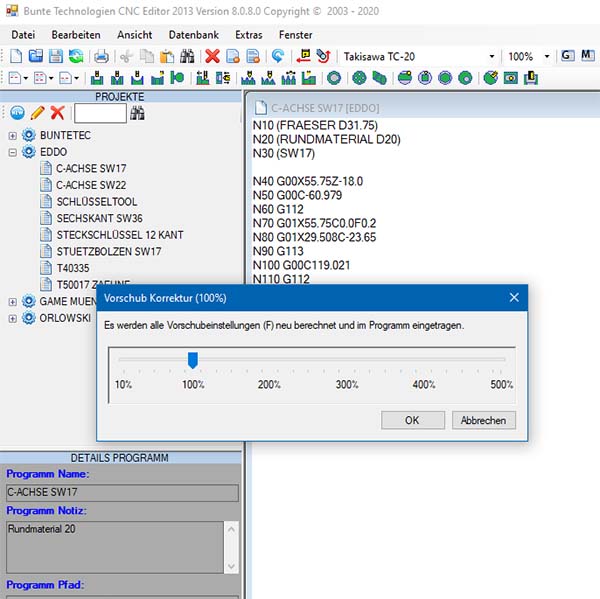Open dropdown arrow of third document-template icon
This screenshot has height=599, width=600.
pos(77,78)
